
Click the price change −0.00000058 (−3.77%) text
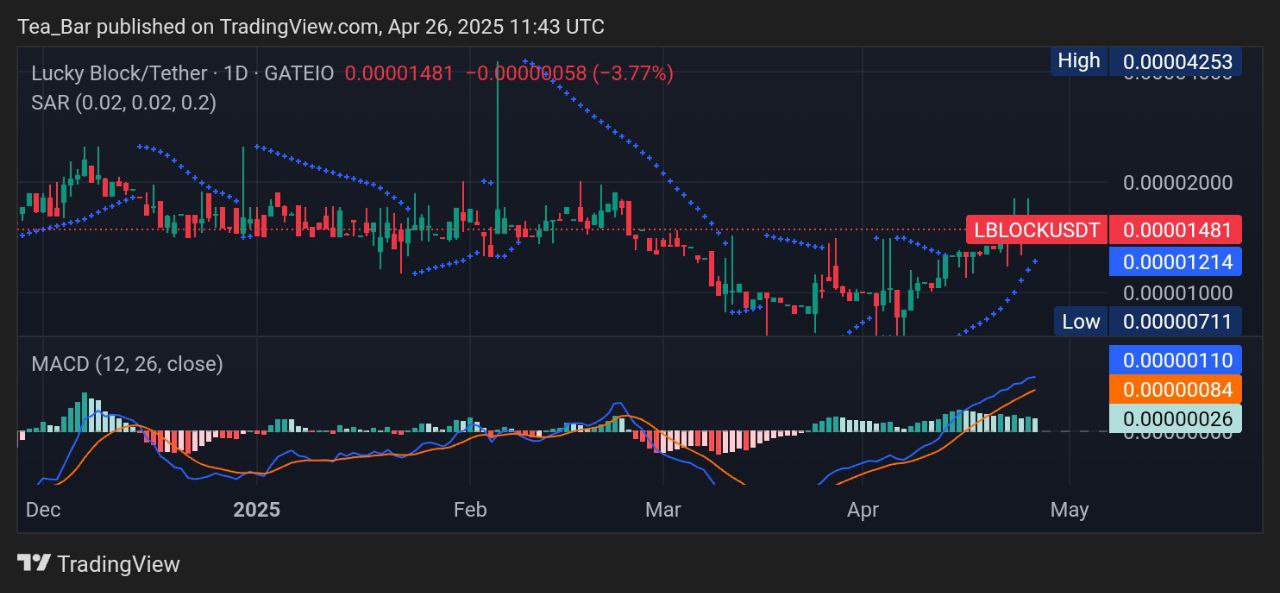pos(570,73)
